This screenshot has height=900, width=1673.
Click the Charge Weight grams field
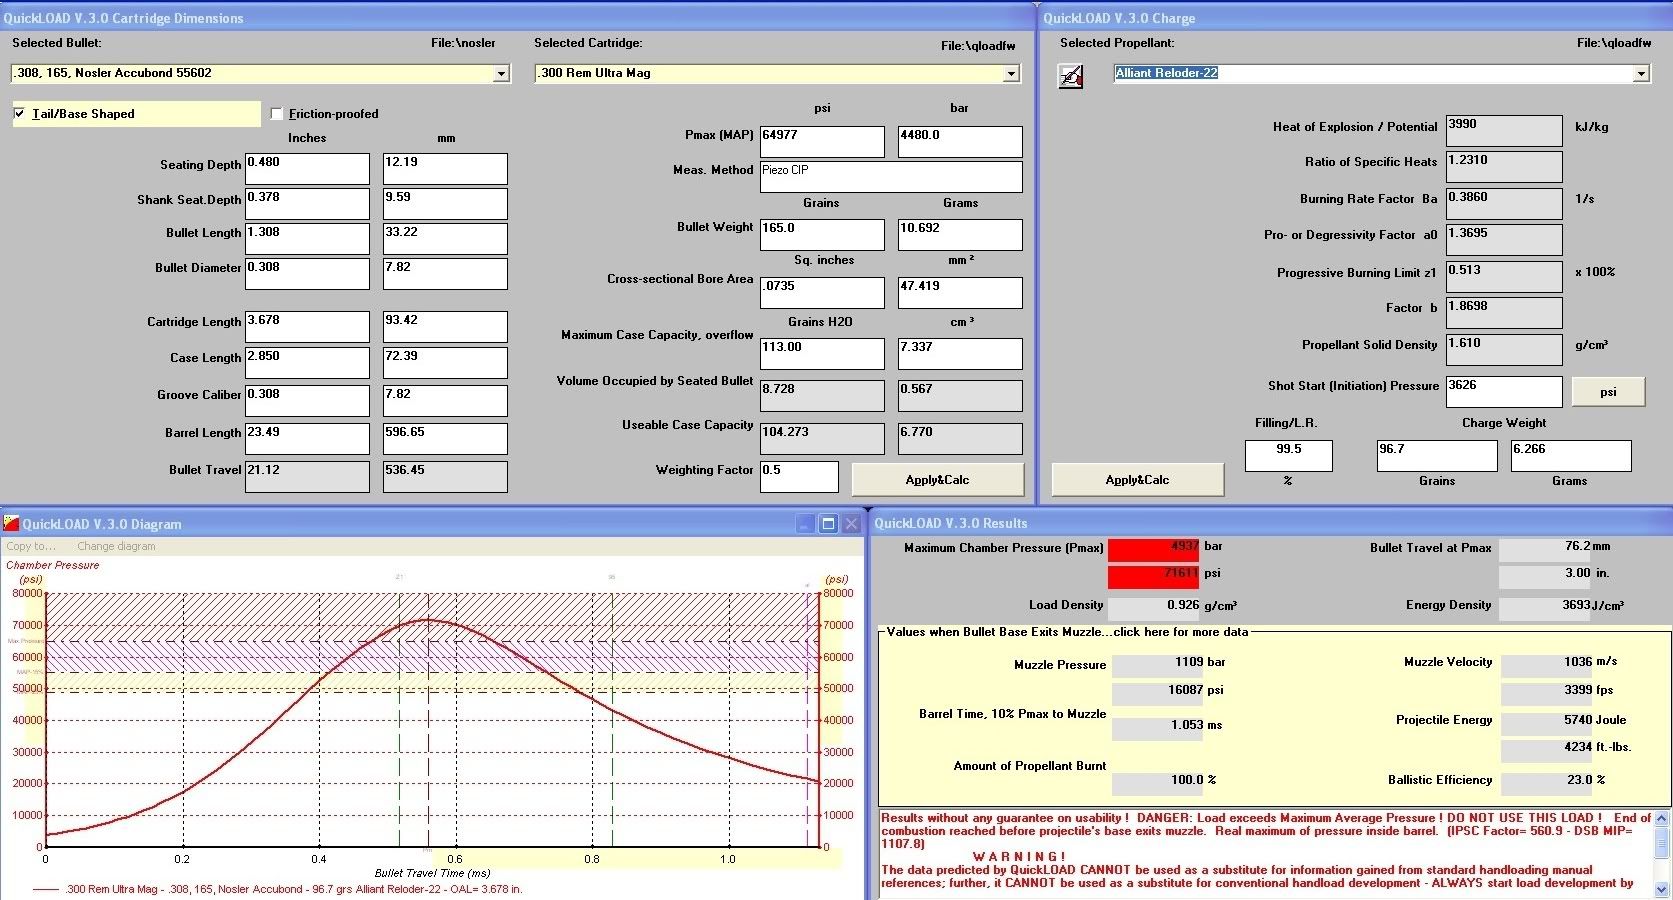click(1571, 456)
